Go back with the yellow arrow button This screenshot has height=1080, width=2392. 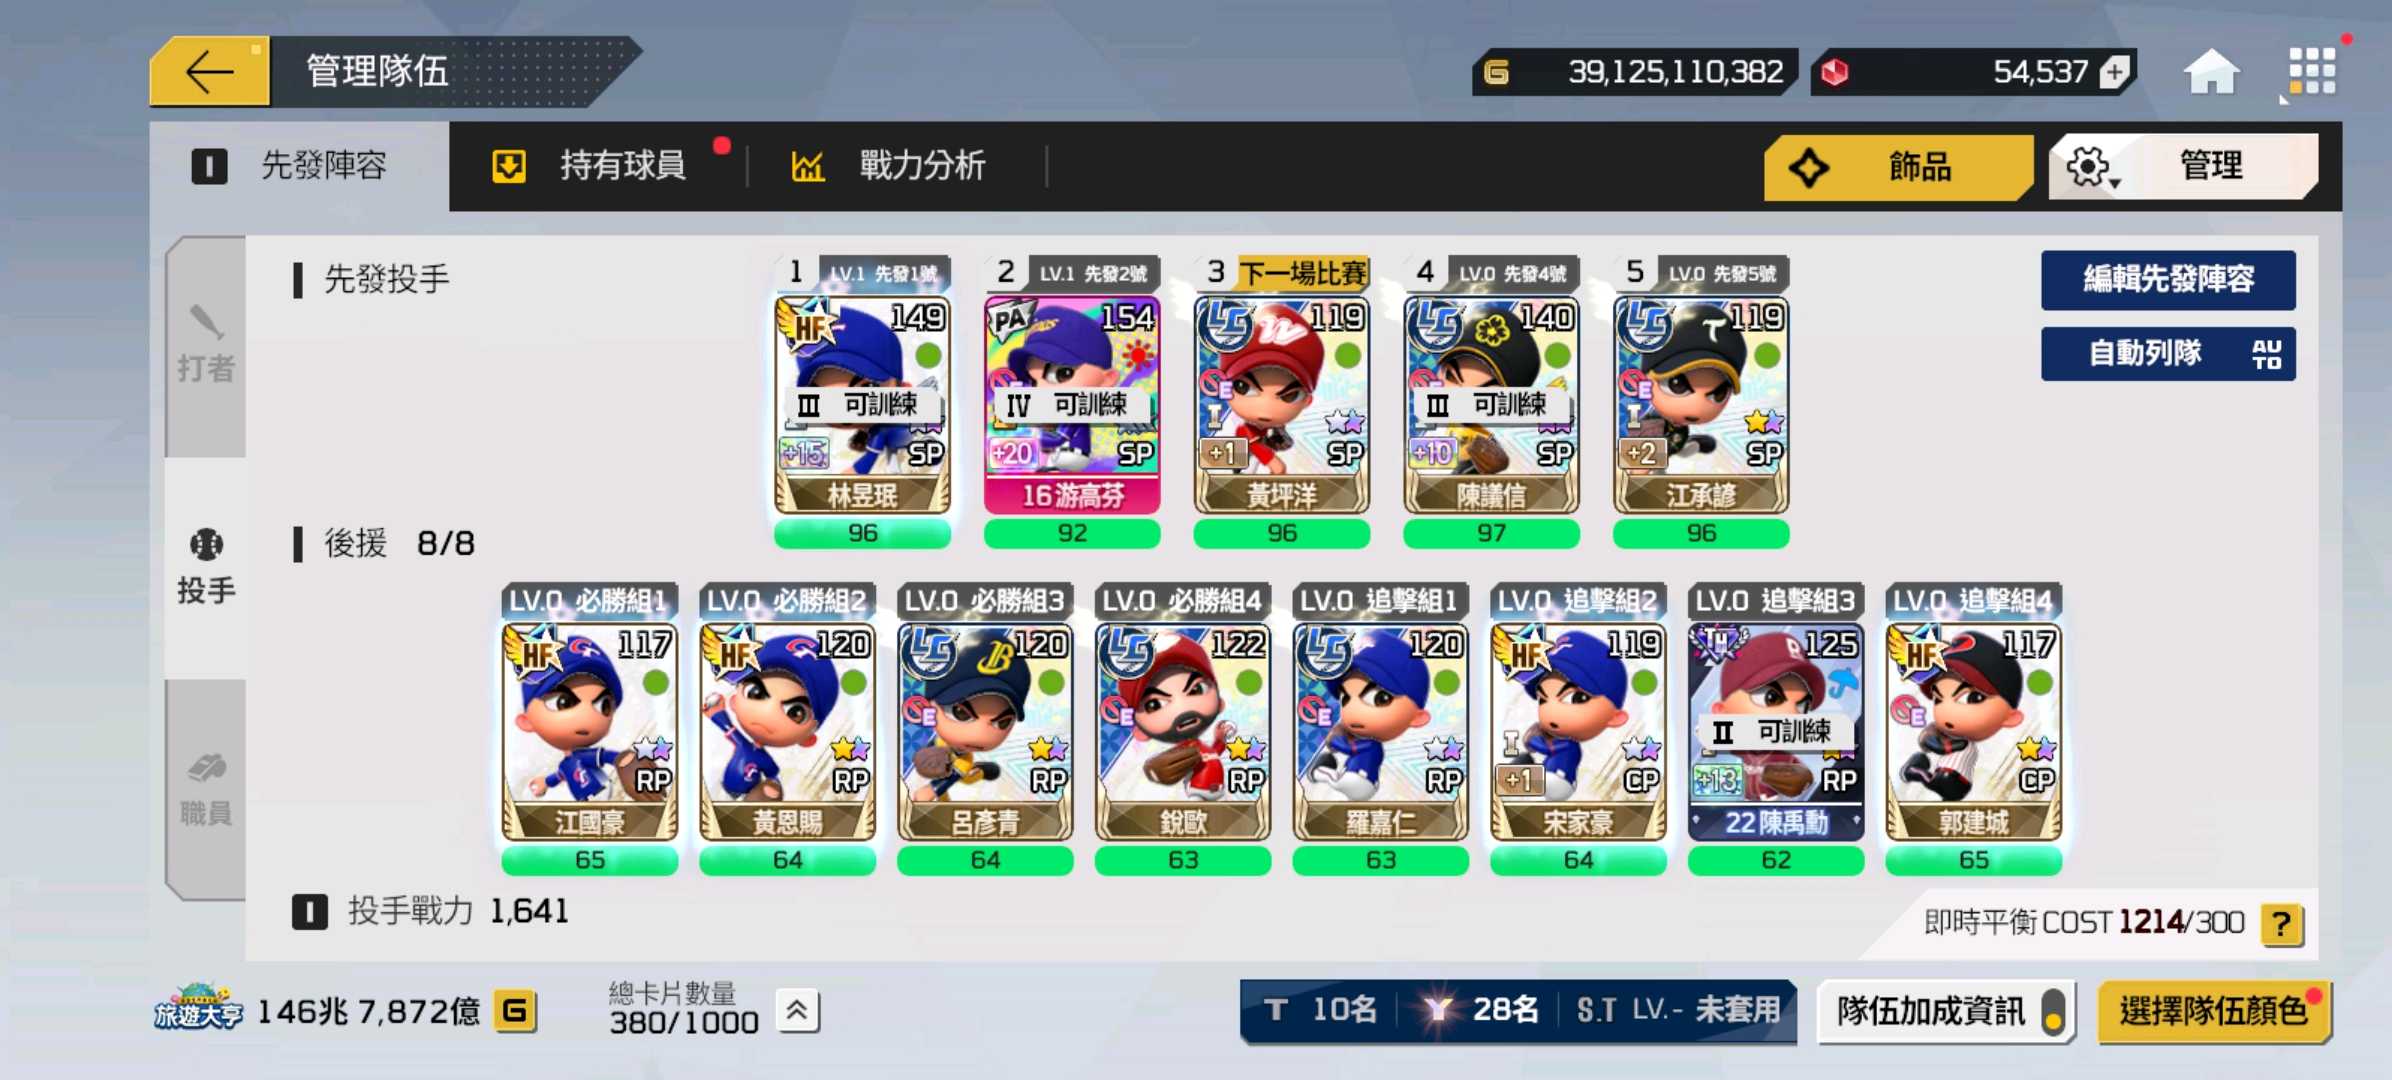[x=209, y=72]
